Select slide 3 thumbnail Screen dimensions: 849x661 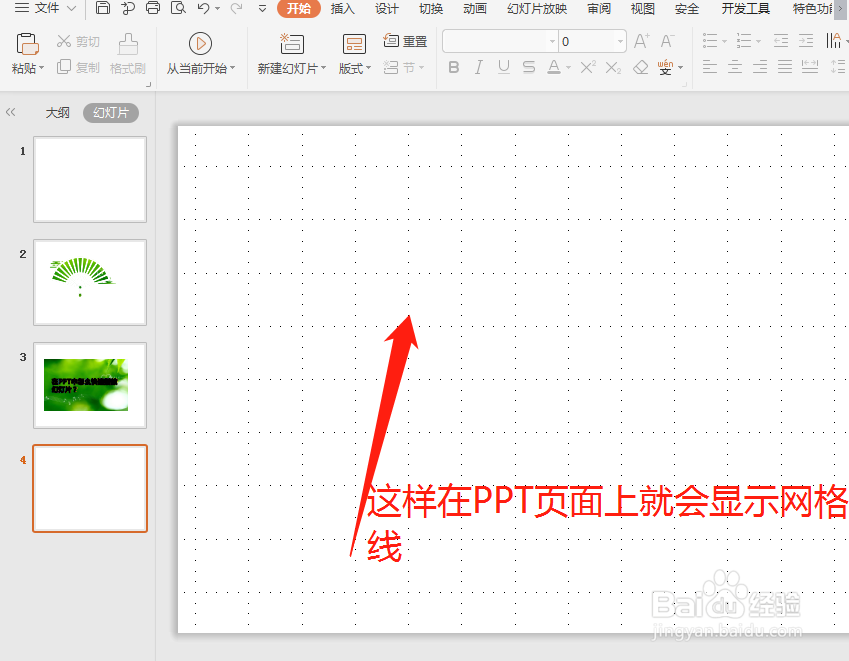tap(90, 386)
